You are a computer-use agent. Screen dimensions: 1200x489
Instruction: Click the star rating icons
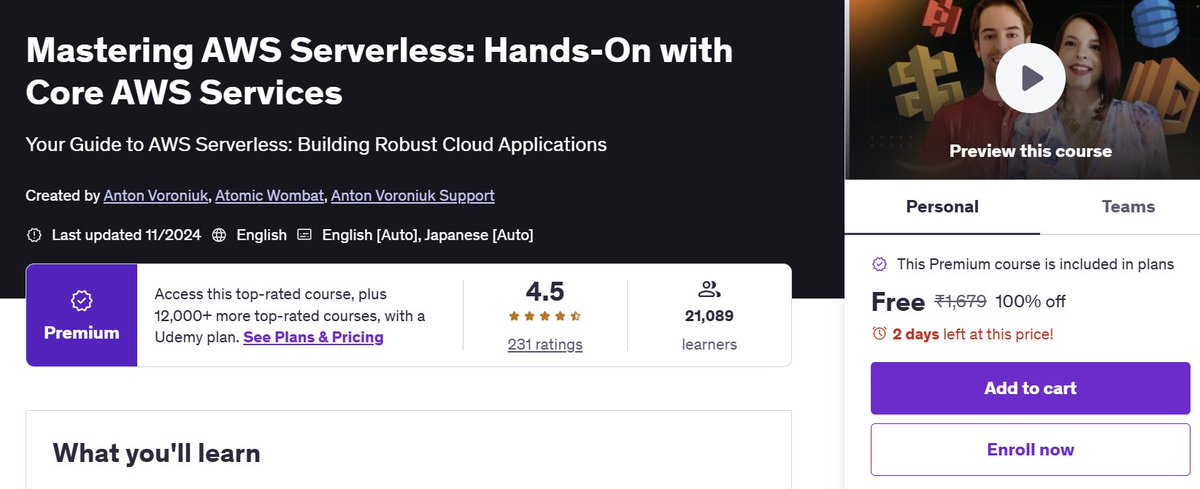(x=545, y=317)
